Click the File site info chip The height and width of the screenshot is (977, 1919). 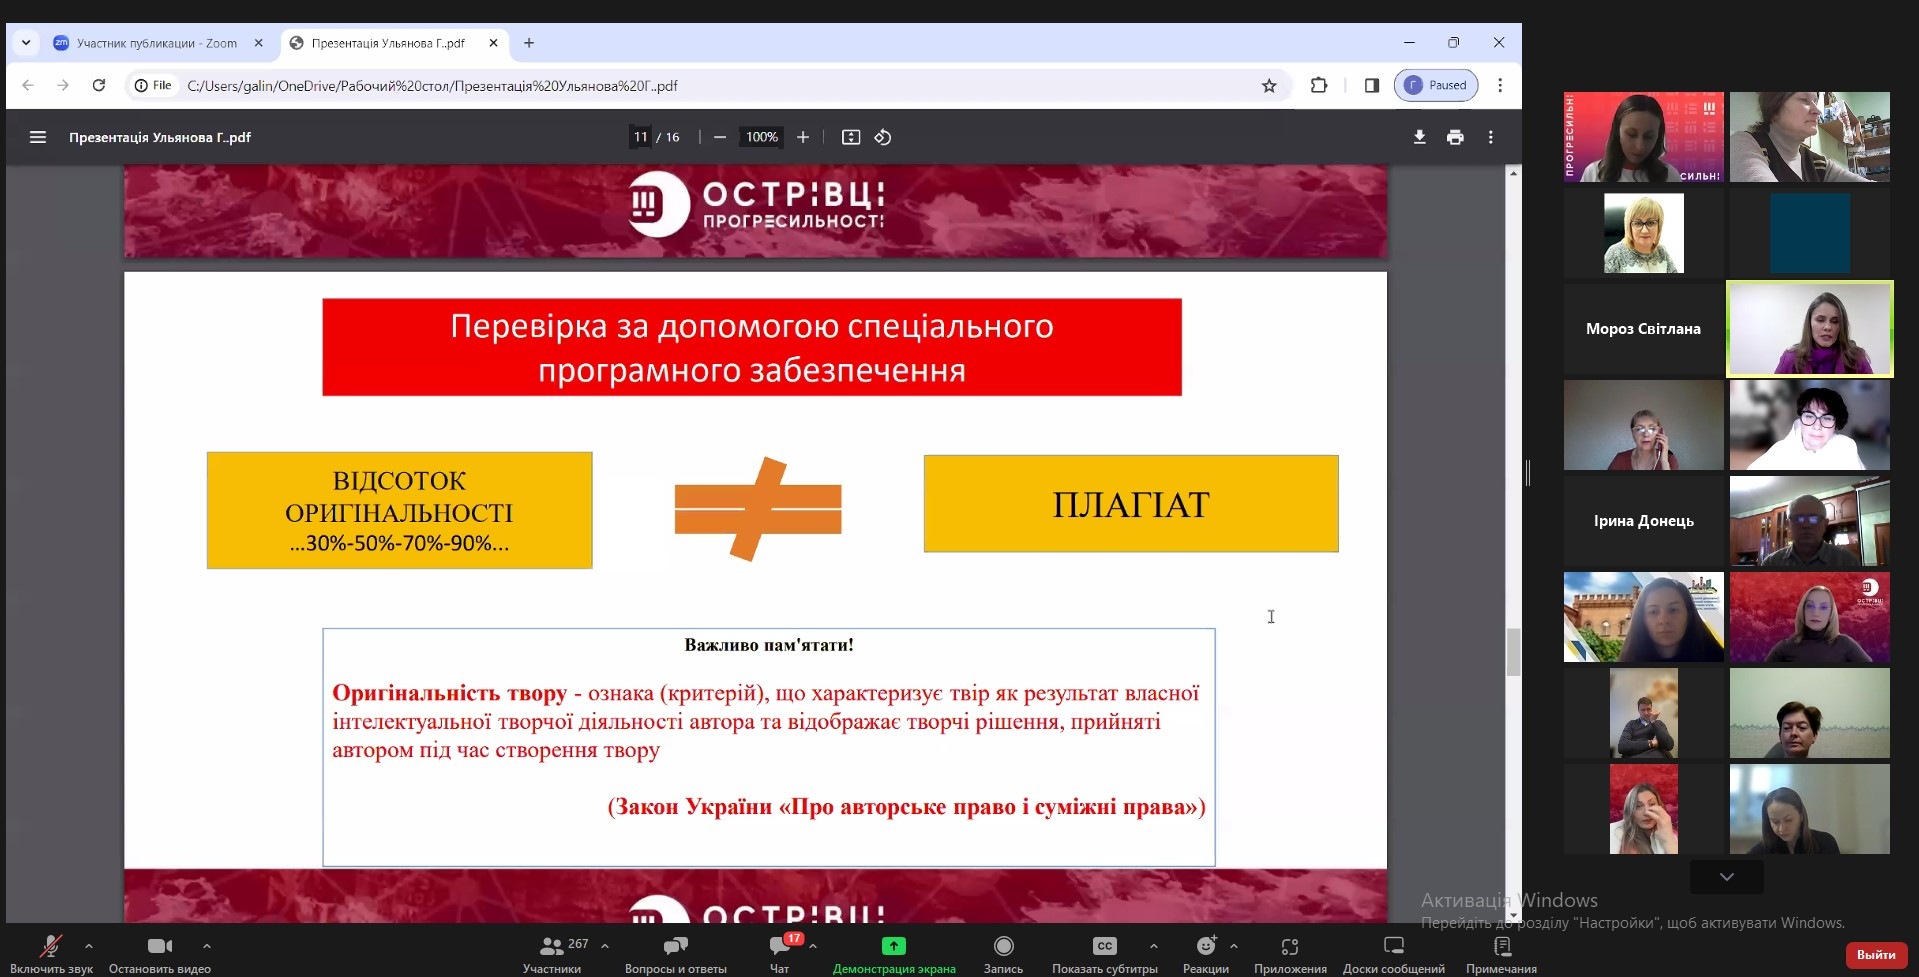[x=154, y=85]
